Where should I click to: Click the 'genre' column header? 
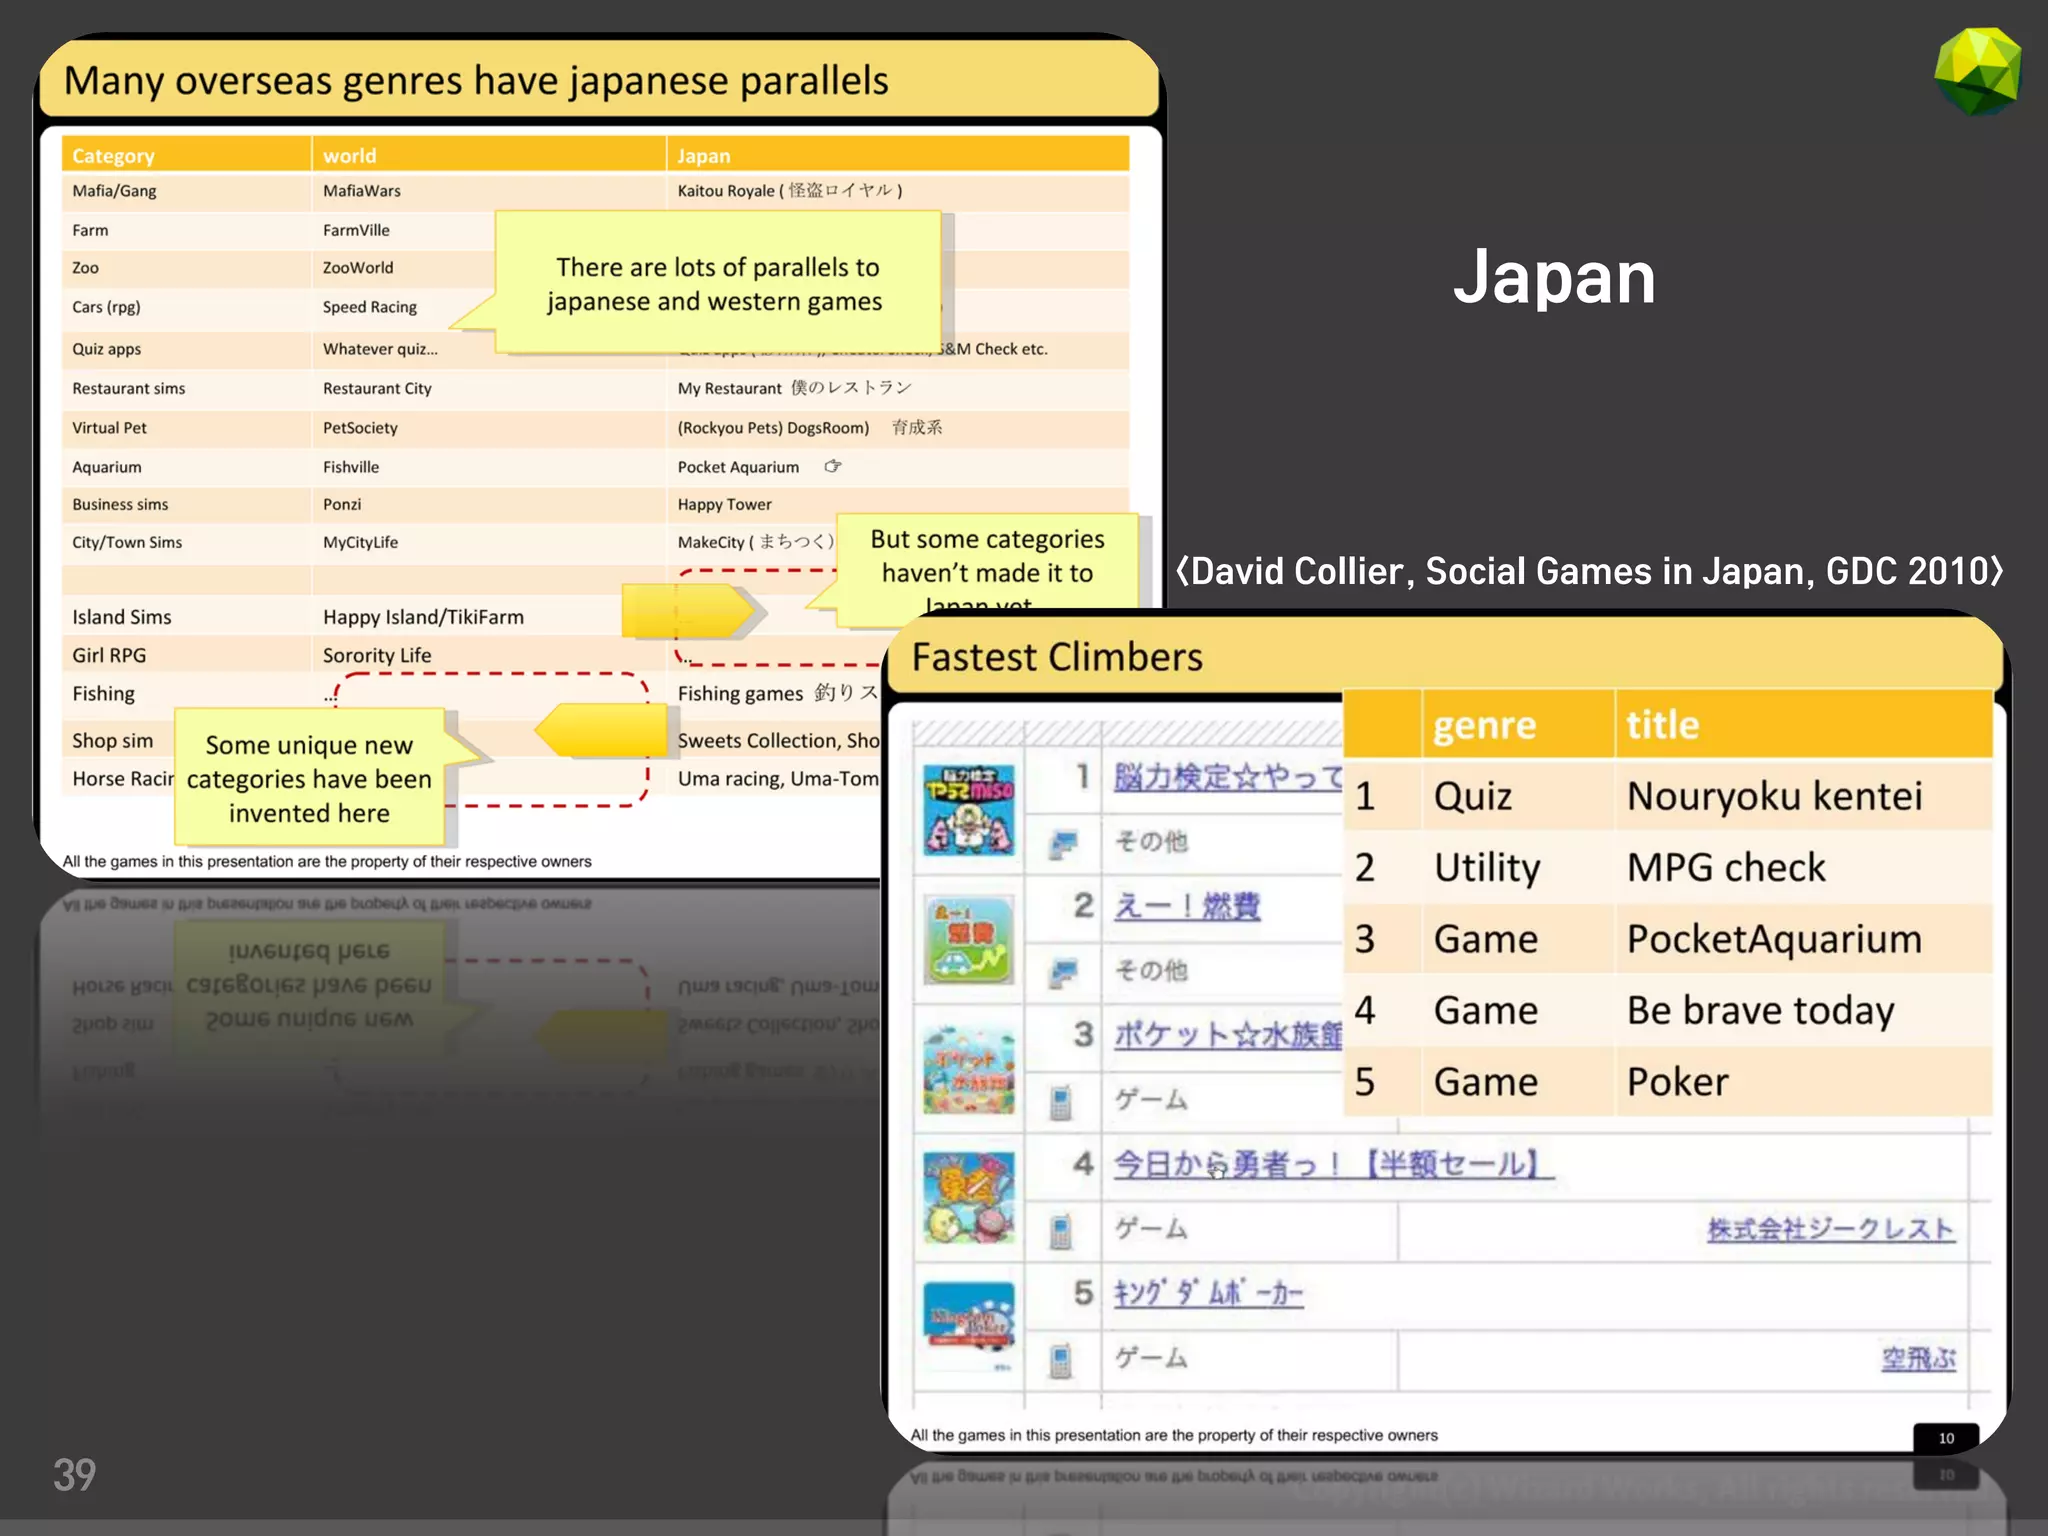coord(1518,724)
